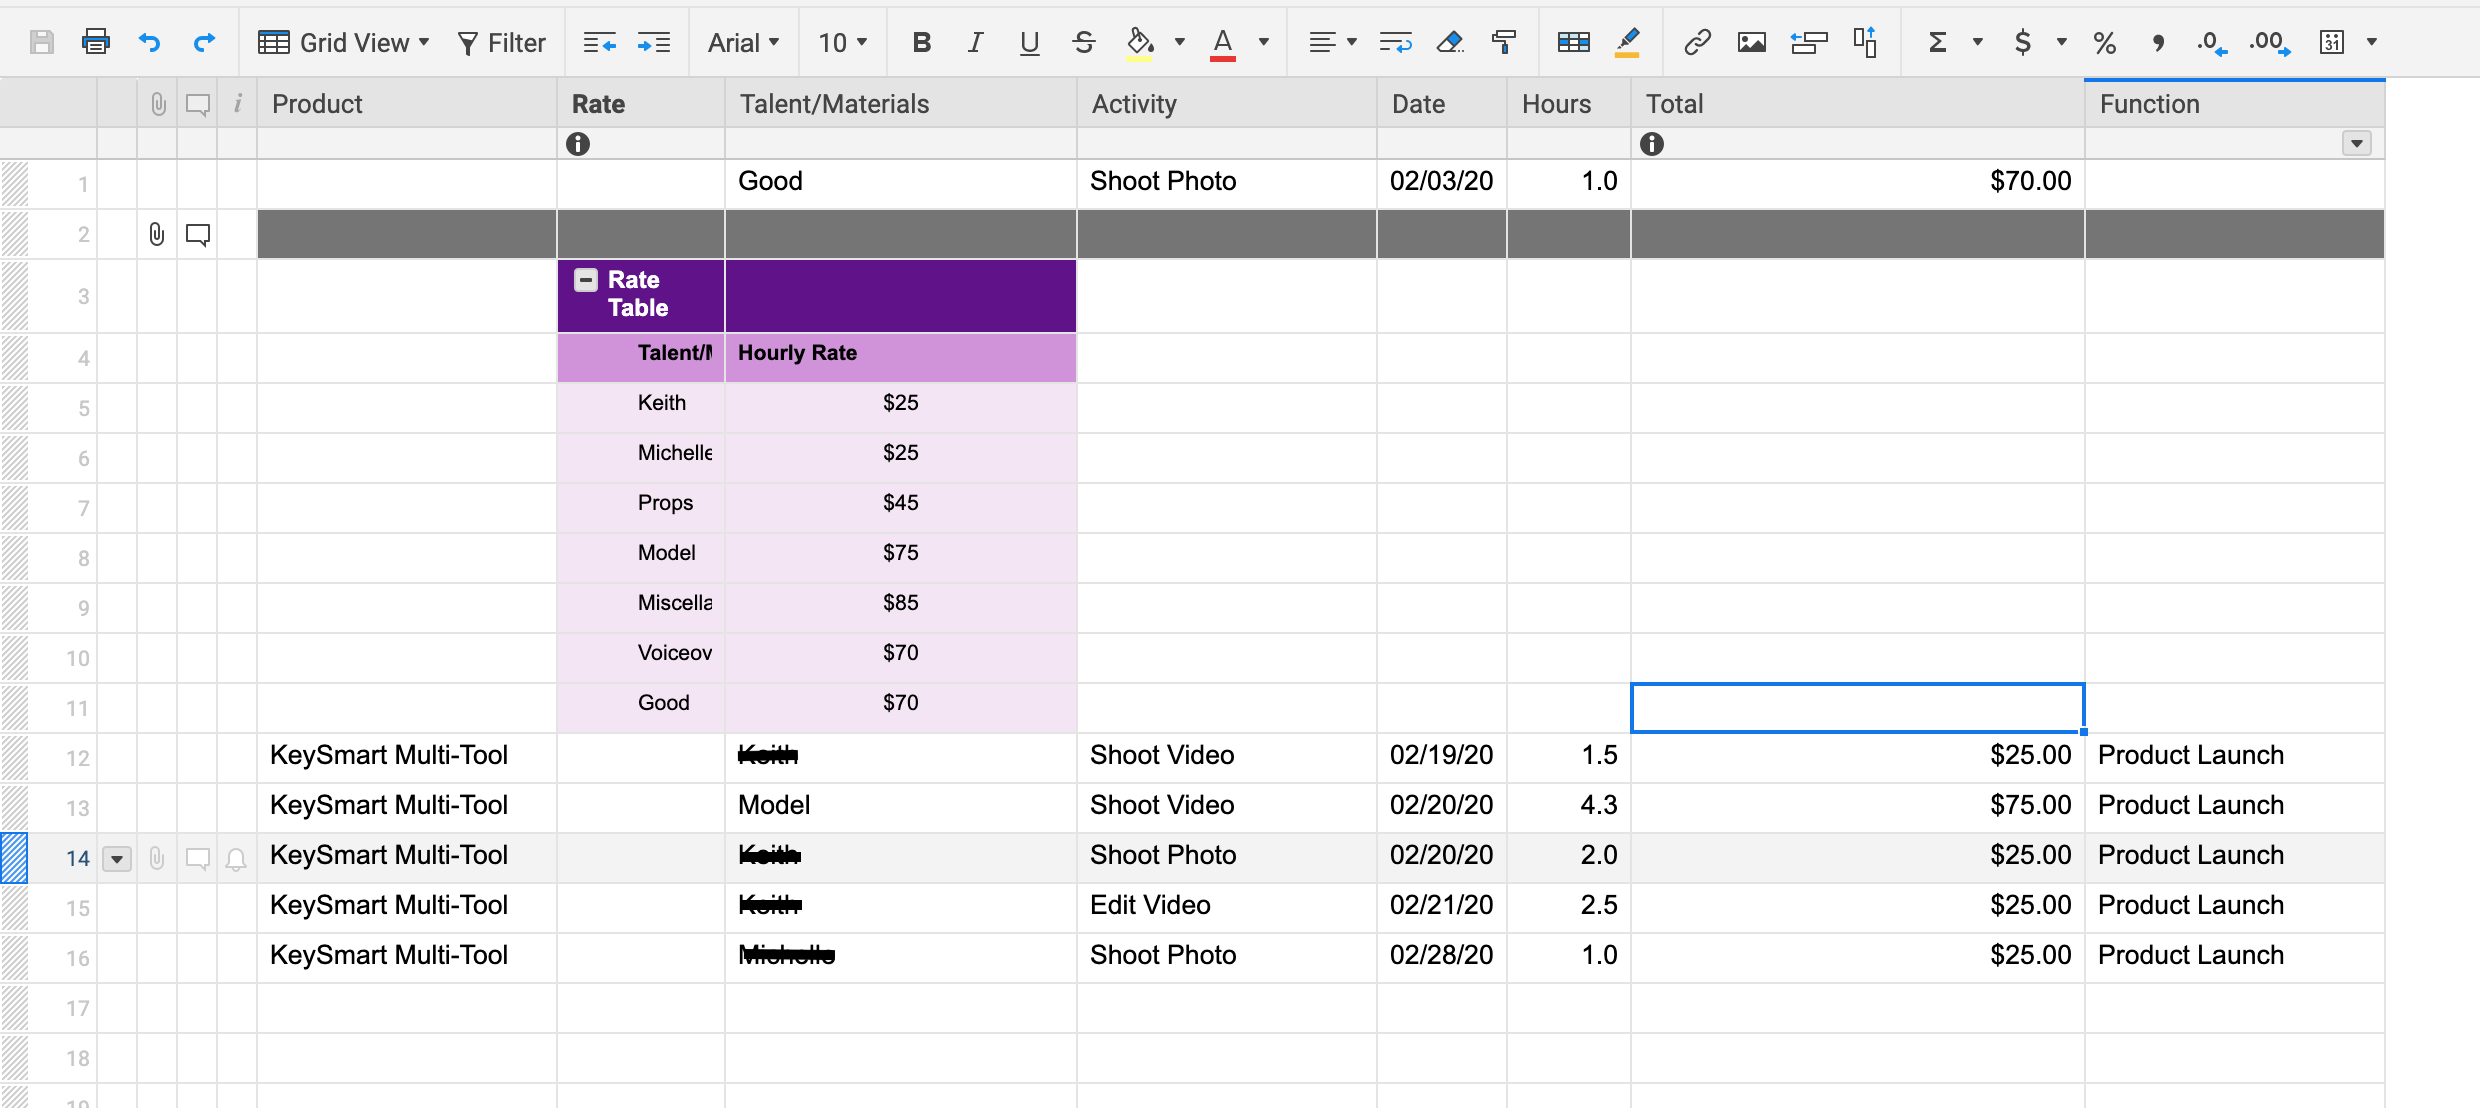Open the fill color dropdown arrow
Viewport: 2480px width, 1108px height.
pos(1180,42)
